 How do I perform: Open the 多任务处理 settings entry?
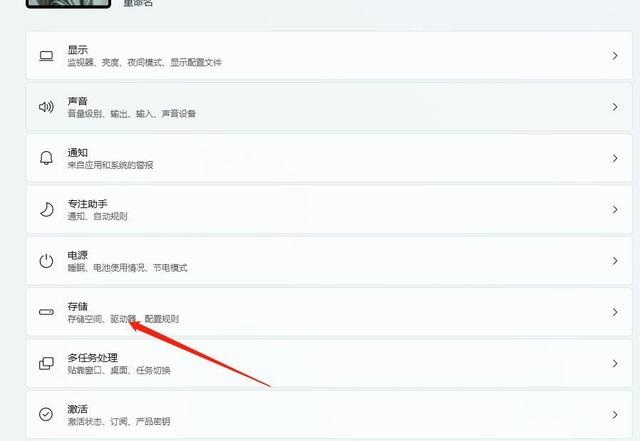[x=329, y=363]
